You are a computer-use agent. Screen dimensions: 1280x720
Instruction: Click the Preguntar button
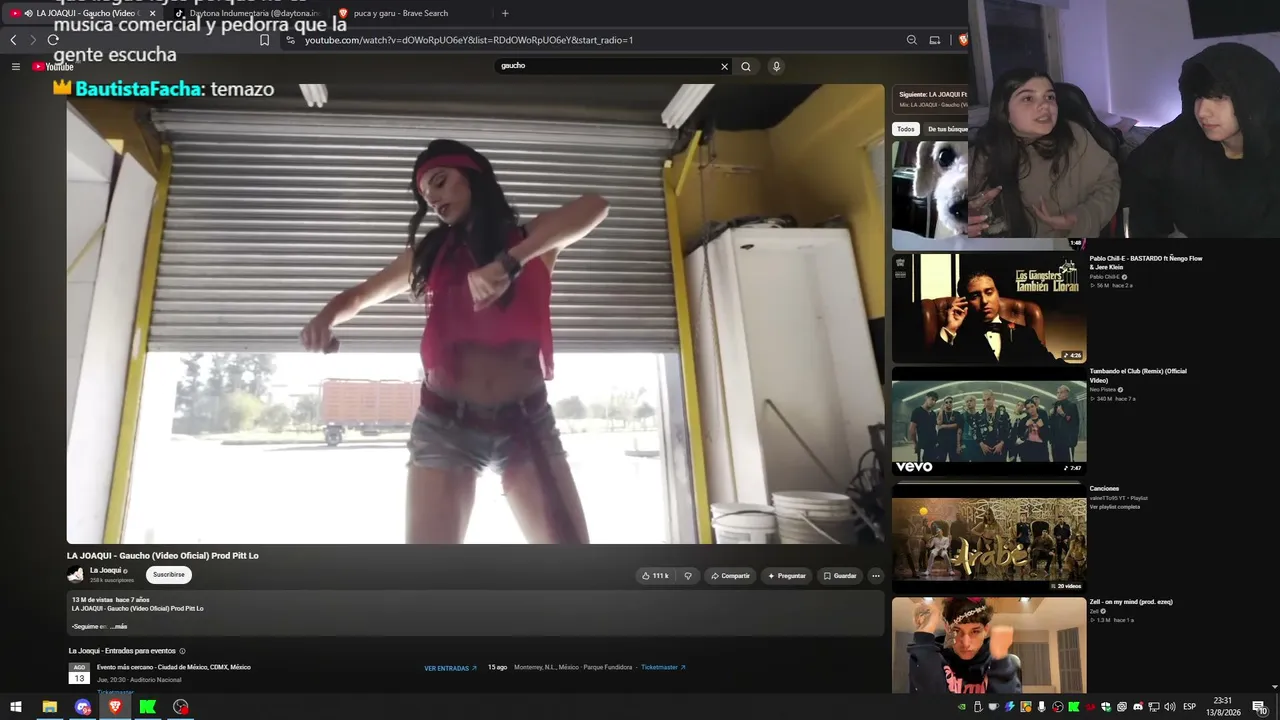click(x=787, y=576)
